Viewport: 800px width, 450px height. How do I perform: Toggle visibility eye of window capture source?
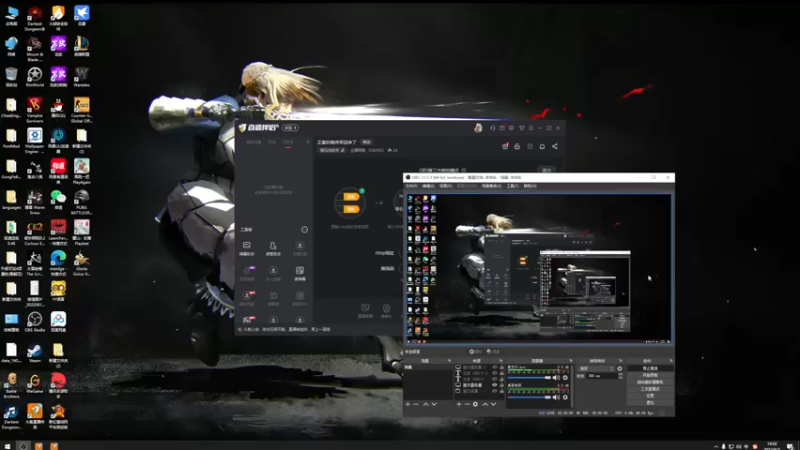494,391
